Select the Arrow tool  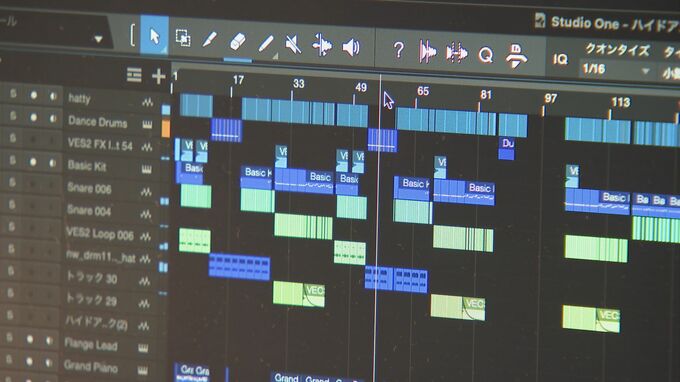point(154,36)
